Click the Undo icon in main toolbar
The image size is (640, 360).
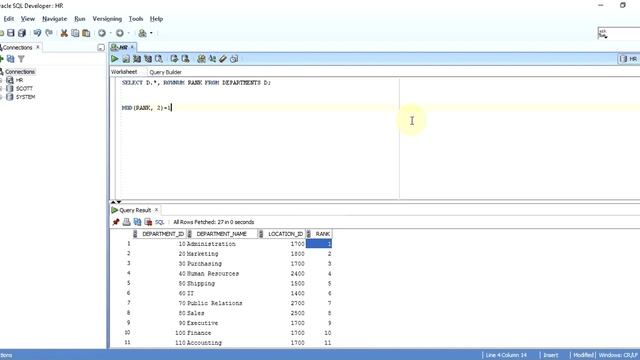tap(38, 33)
